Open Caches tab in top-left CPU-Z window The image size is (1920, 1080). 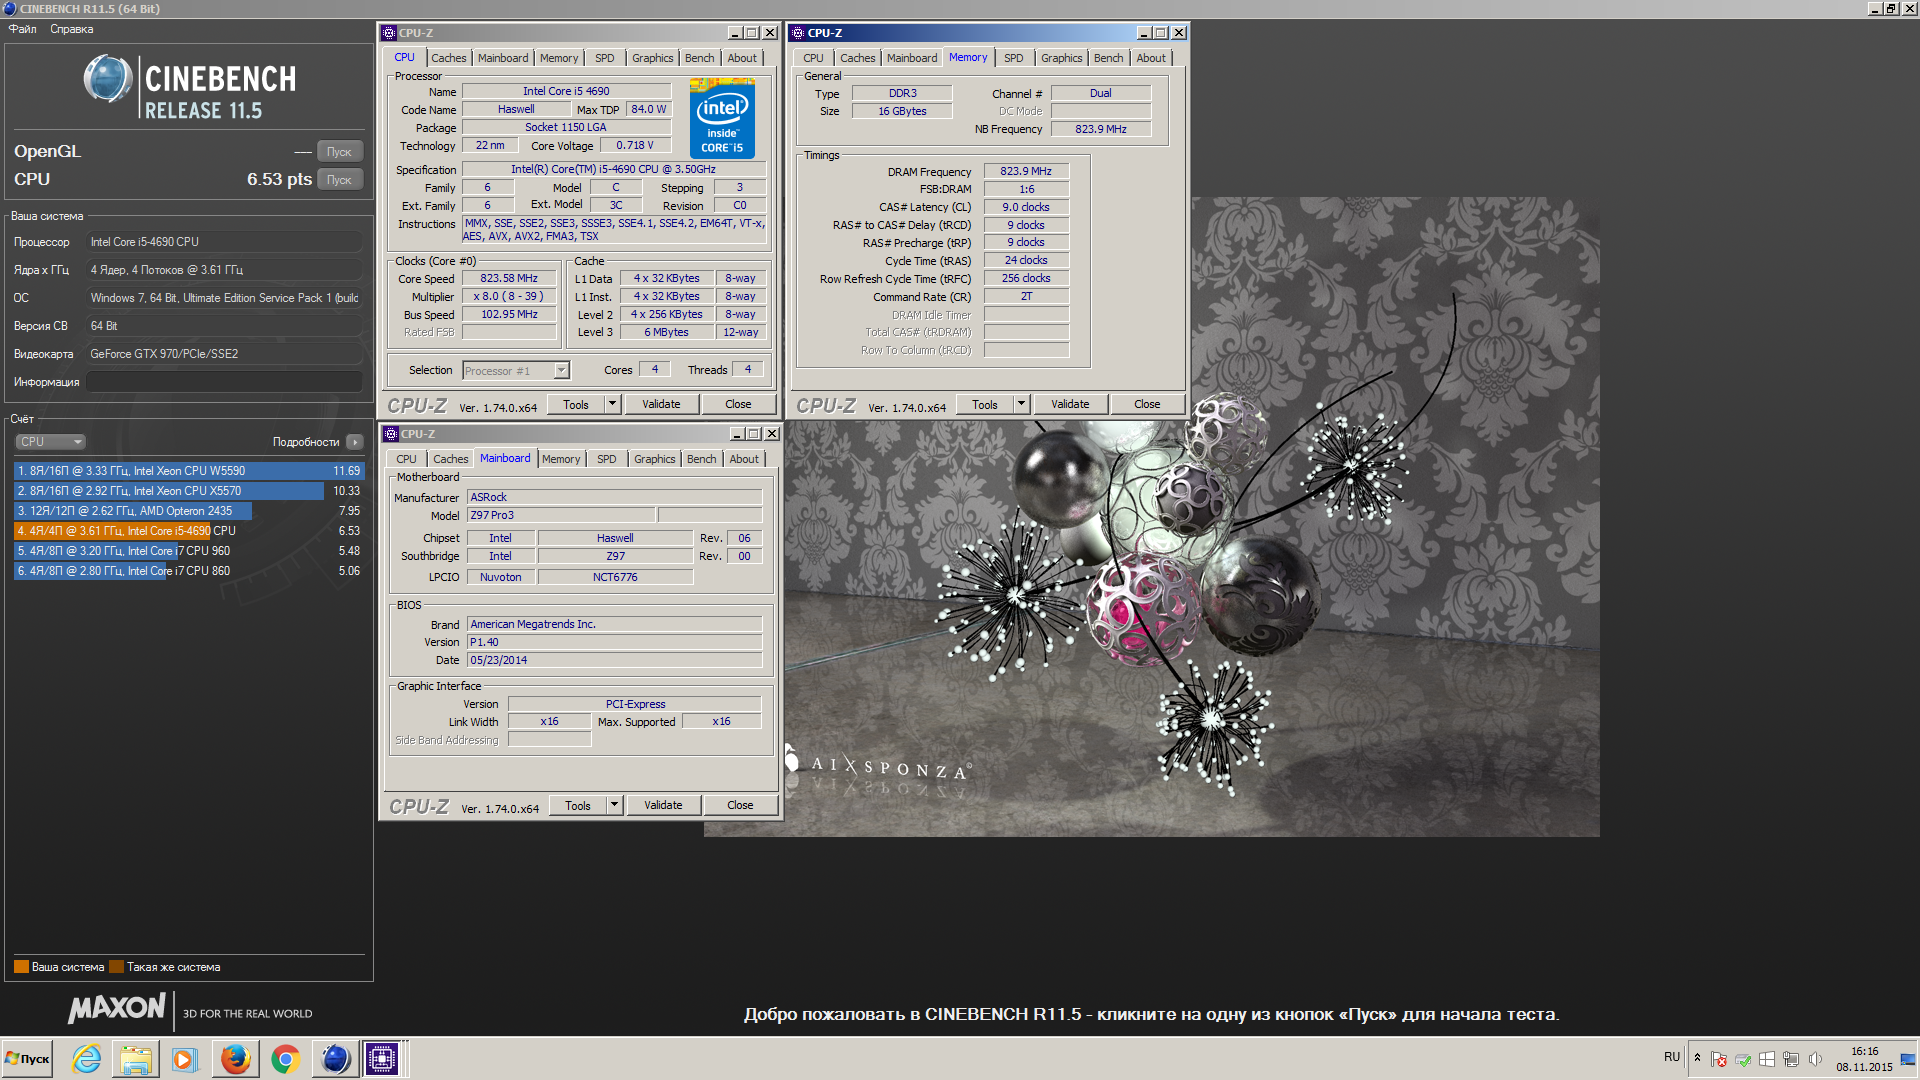point(448,58)
